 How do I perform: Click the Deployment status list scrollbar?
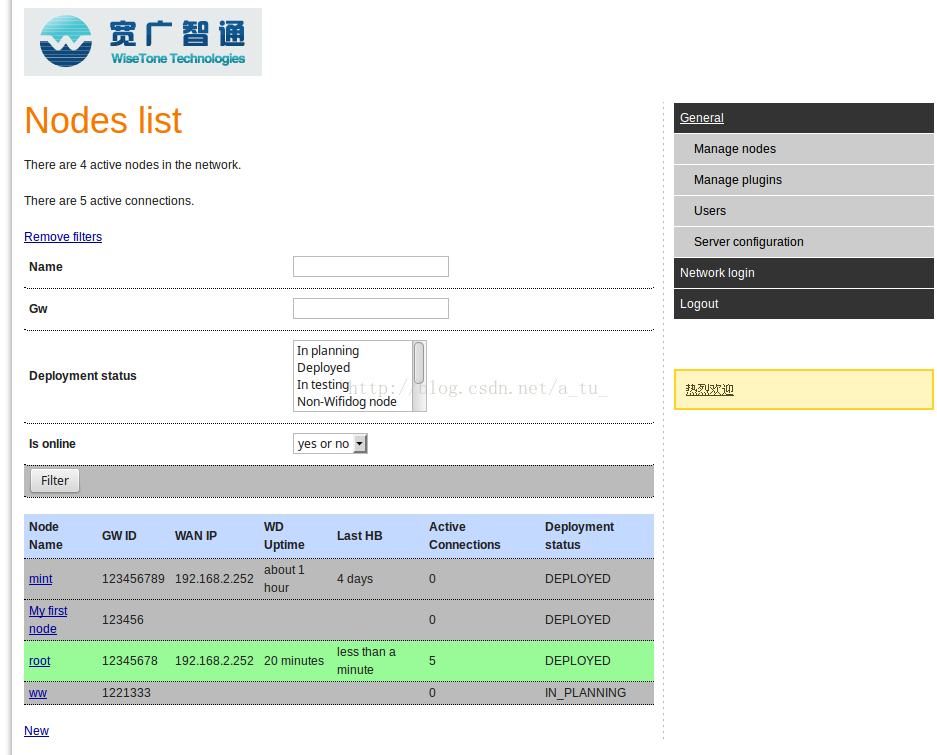(419, 376)
